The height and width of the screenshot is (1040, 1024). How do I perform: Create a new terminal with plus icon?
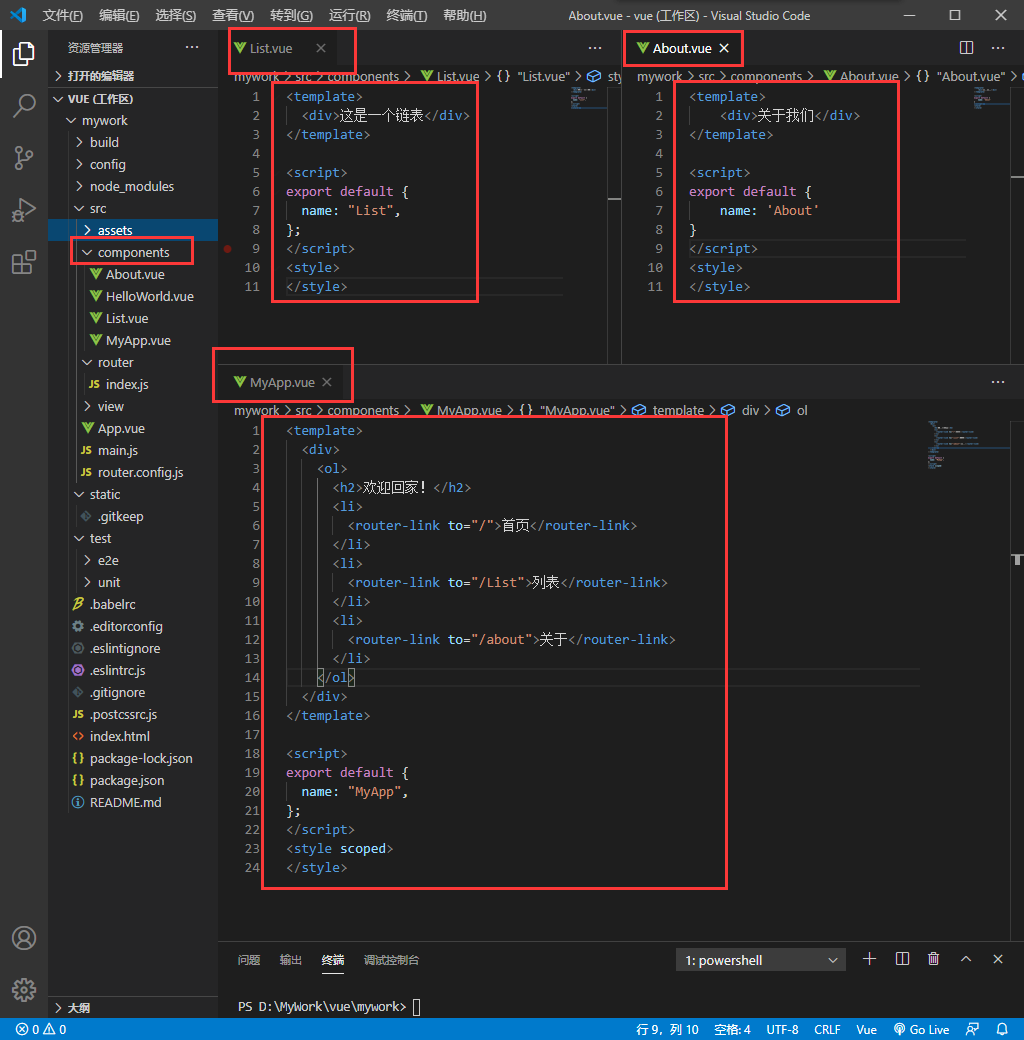click(x=869, y=959)
